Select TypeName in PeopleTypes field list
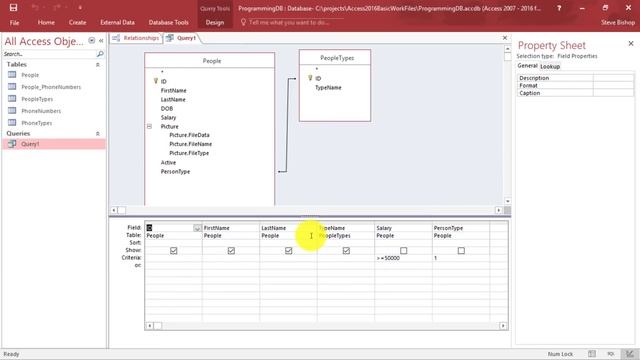This screenshot has width=640, height=360. (x=328, y=87)
